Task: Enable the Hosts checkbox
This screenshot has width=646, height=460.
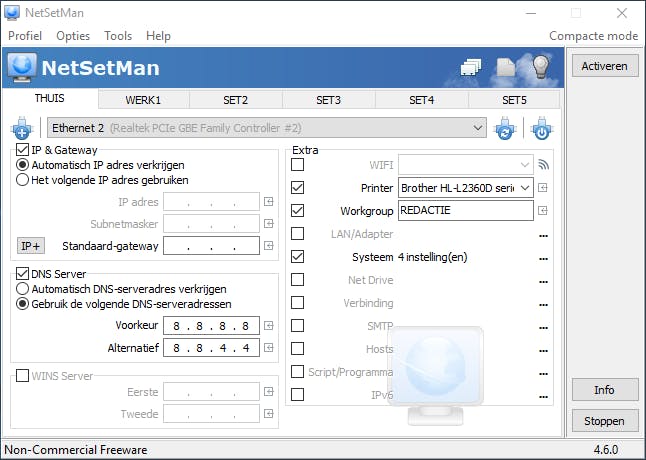Action: coord(297,349)
